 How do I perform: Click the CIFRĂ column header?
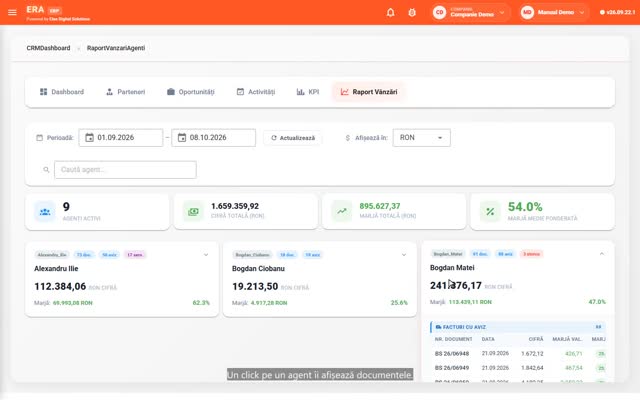pyautogui.click(x=536, y=339)
